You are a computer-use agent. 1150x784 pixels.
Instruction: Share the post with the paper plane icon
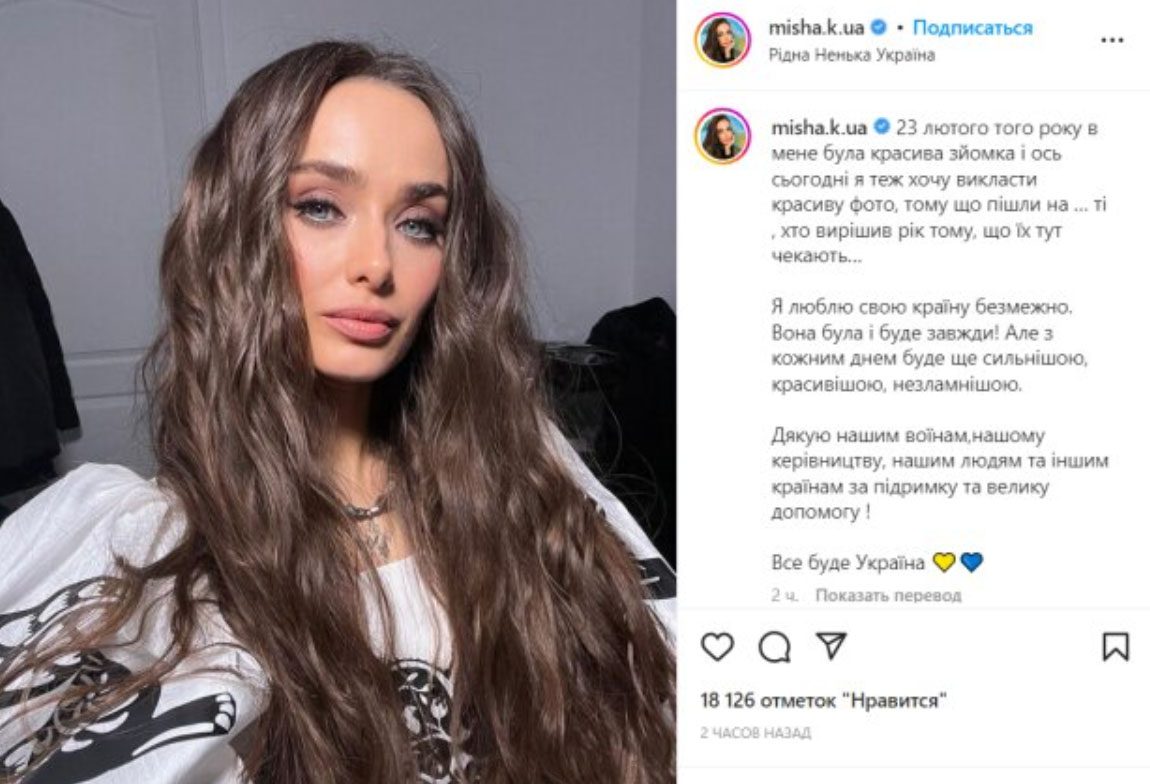click(x=832, y=645)
